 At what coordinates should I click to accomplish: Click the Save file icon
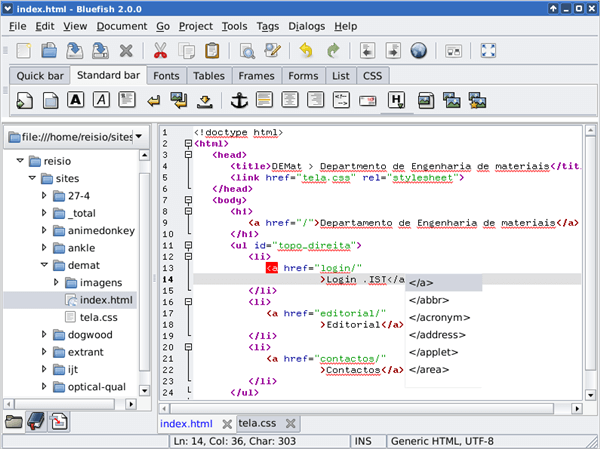pos(73,50)
